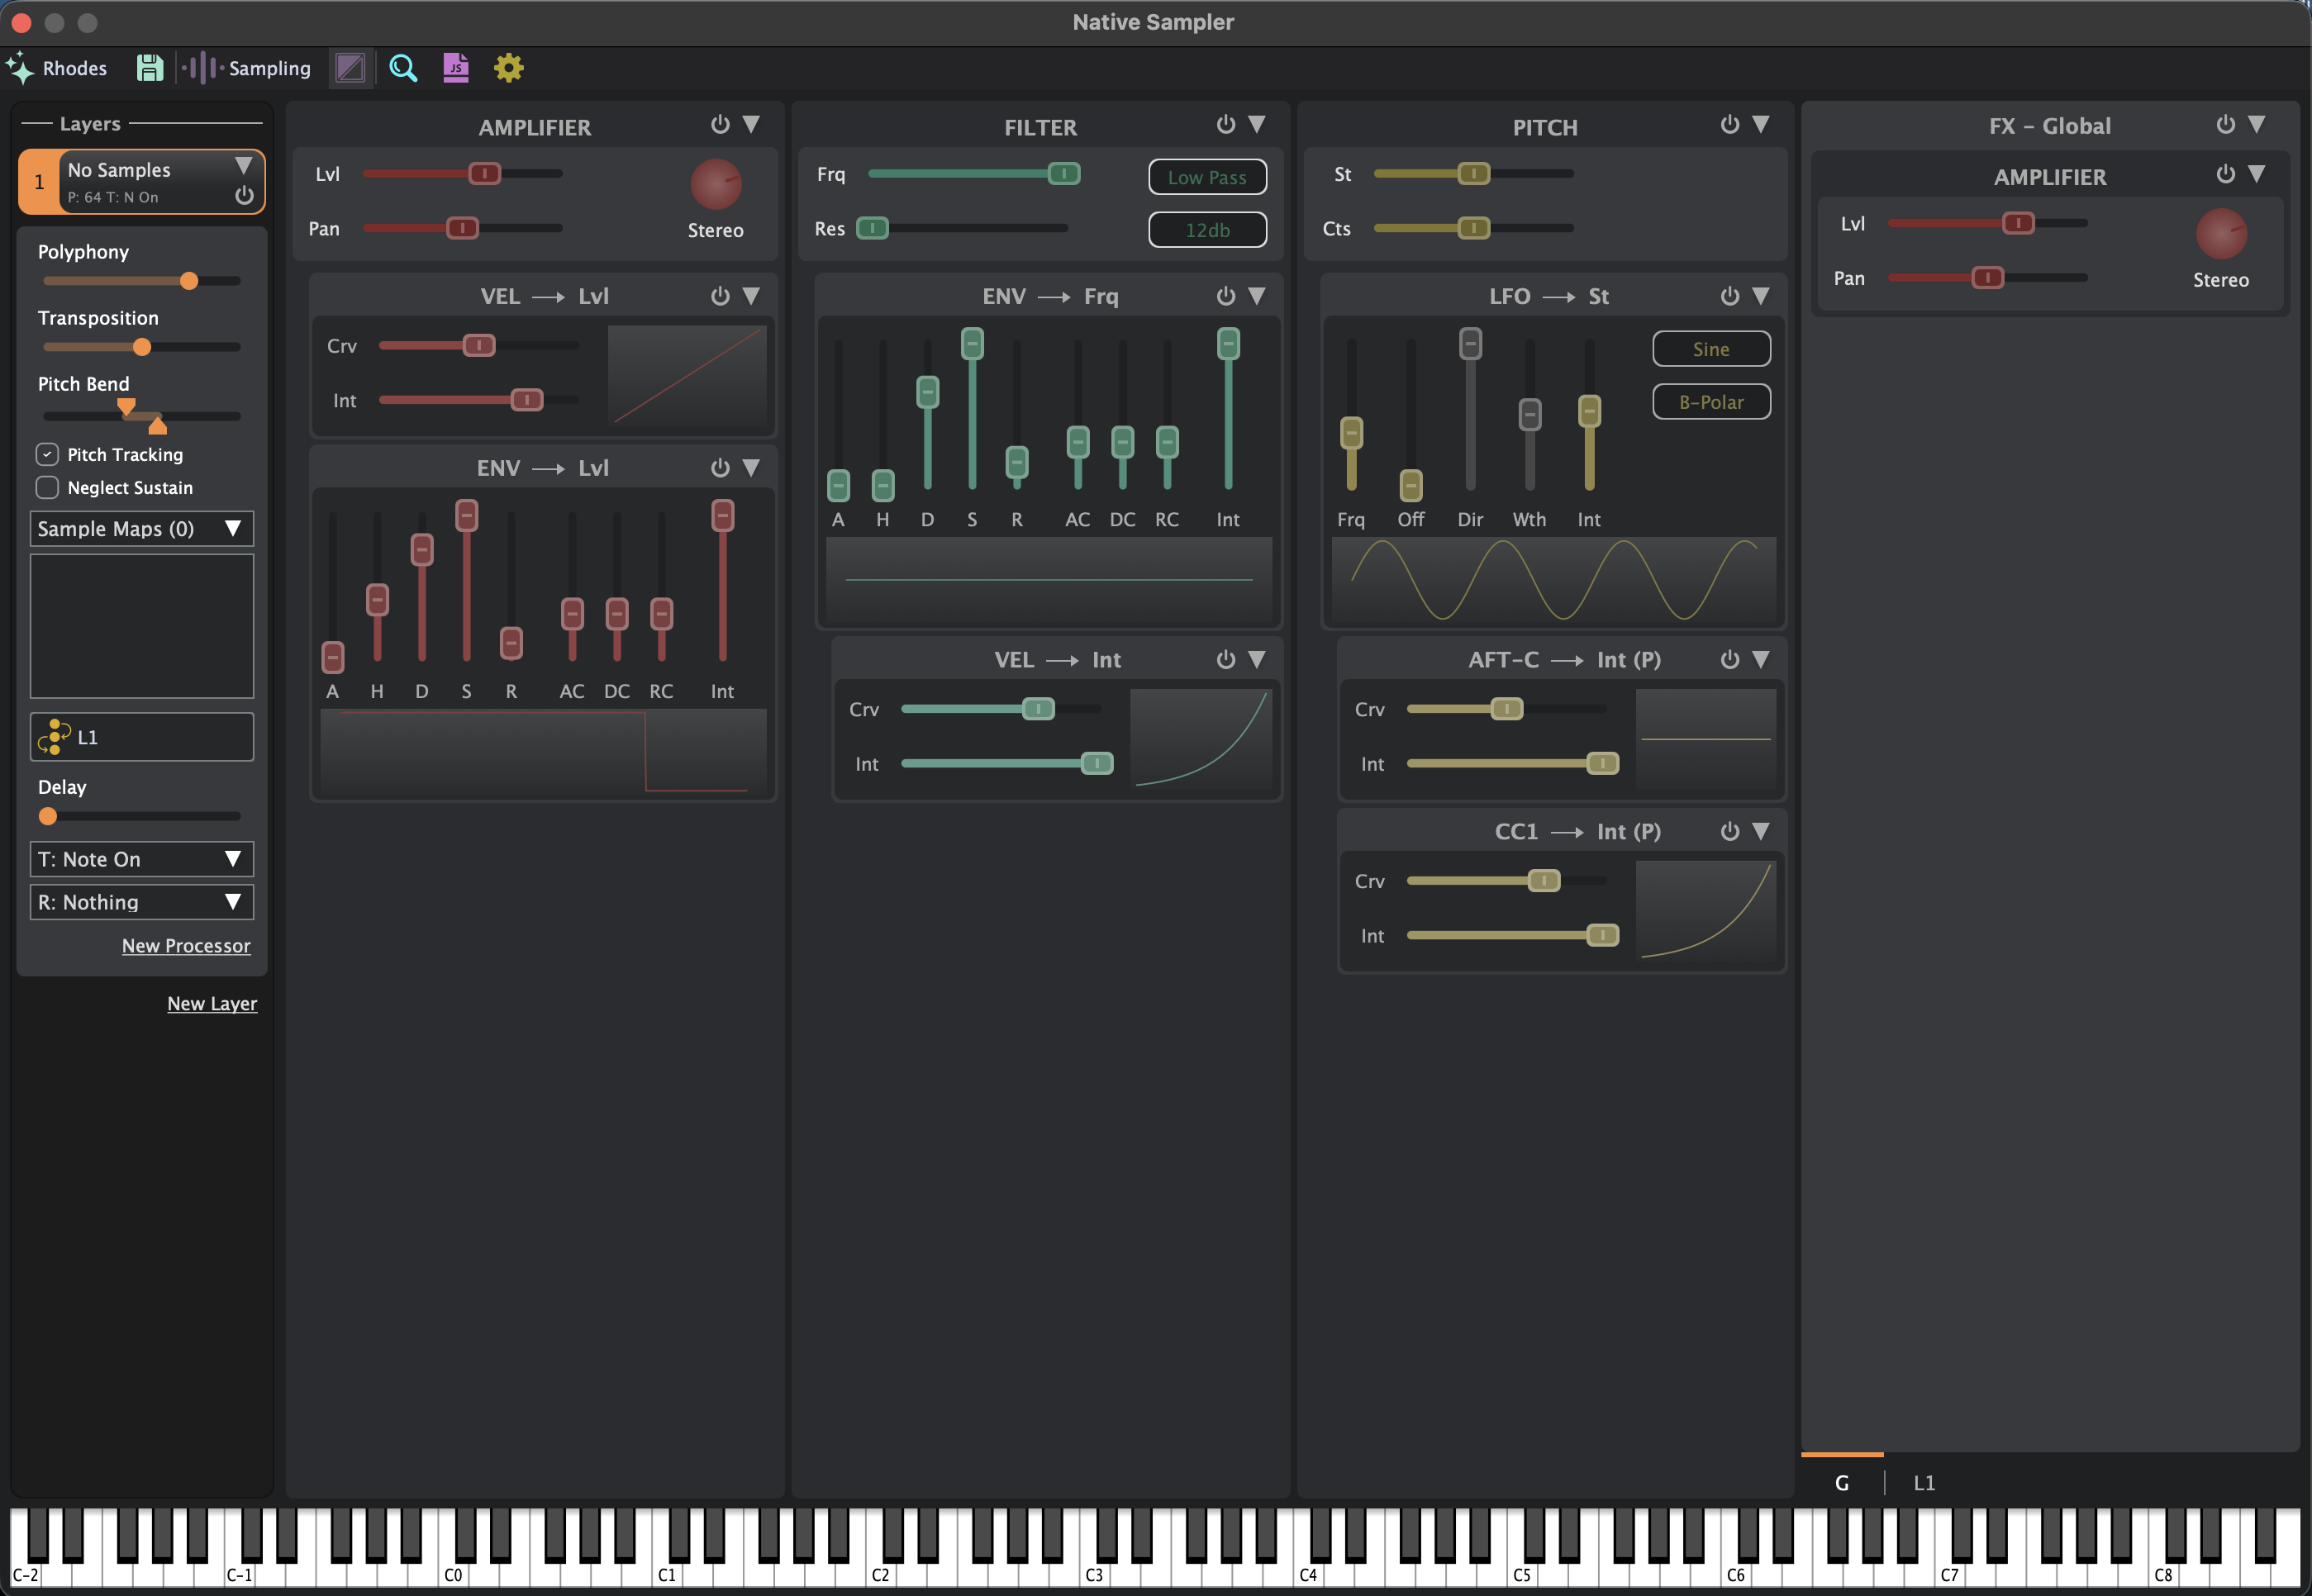
Task: Expand the PITCH module menu arrow
Action: tap(1761, 124)
